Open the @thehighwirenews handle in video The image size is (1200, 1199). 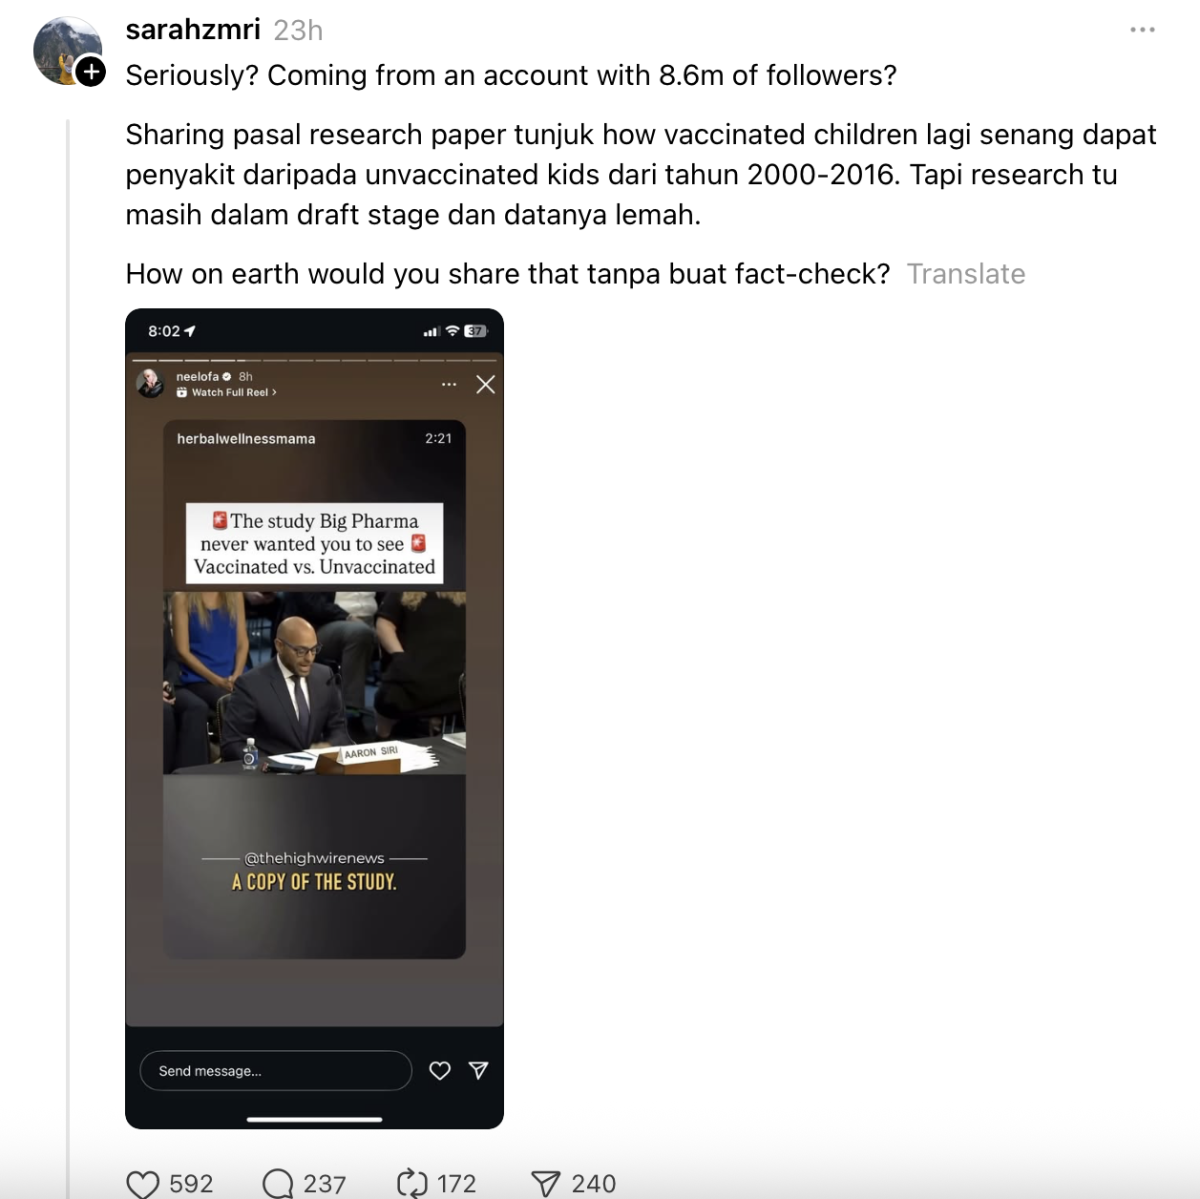pyautogui.click(x=314, y=858)
